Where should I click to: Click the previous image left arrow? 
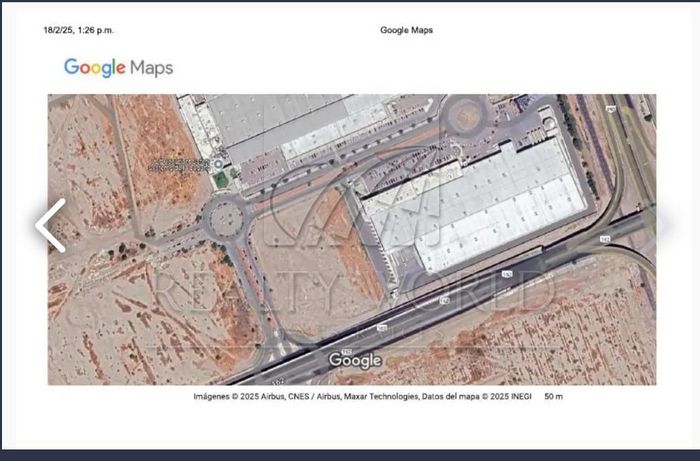(x=50, y=225)
